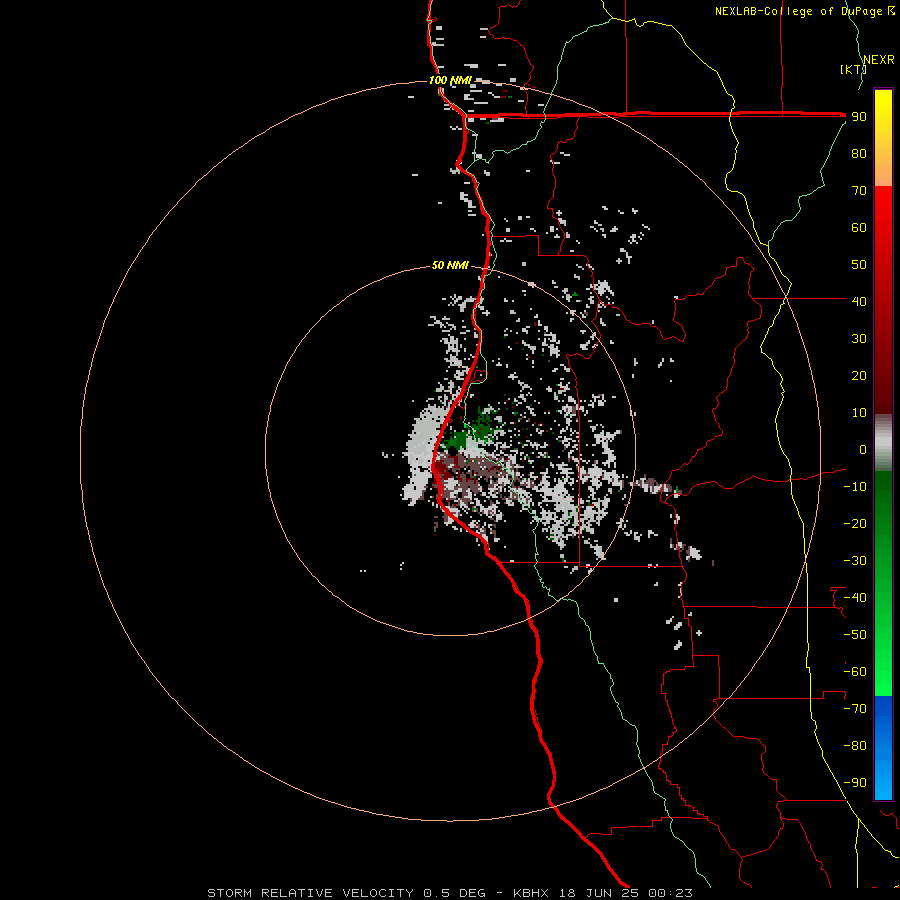Image resolution: width=900 pixels, height=900 pixels.
Task: Click the 50 value on the velocity scale
Action: [x=859, y=265]
